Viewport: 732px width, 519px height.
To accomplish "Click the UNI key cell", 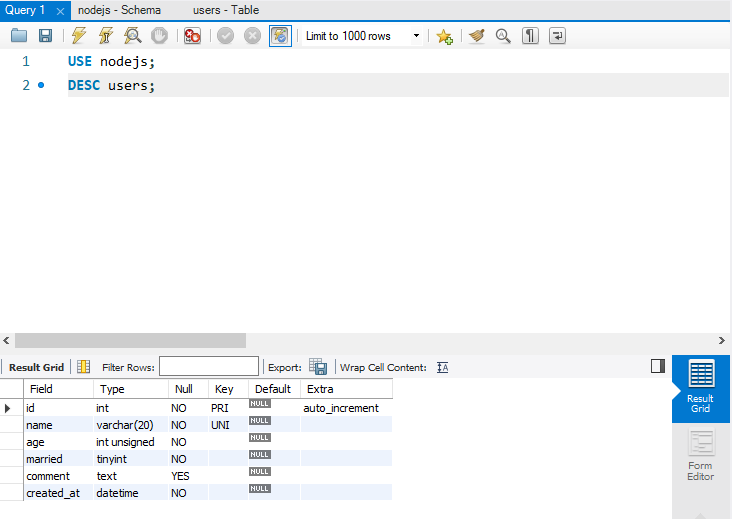I will 228,425.
